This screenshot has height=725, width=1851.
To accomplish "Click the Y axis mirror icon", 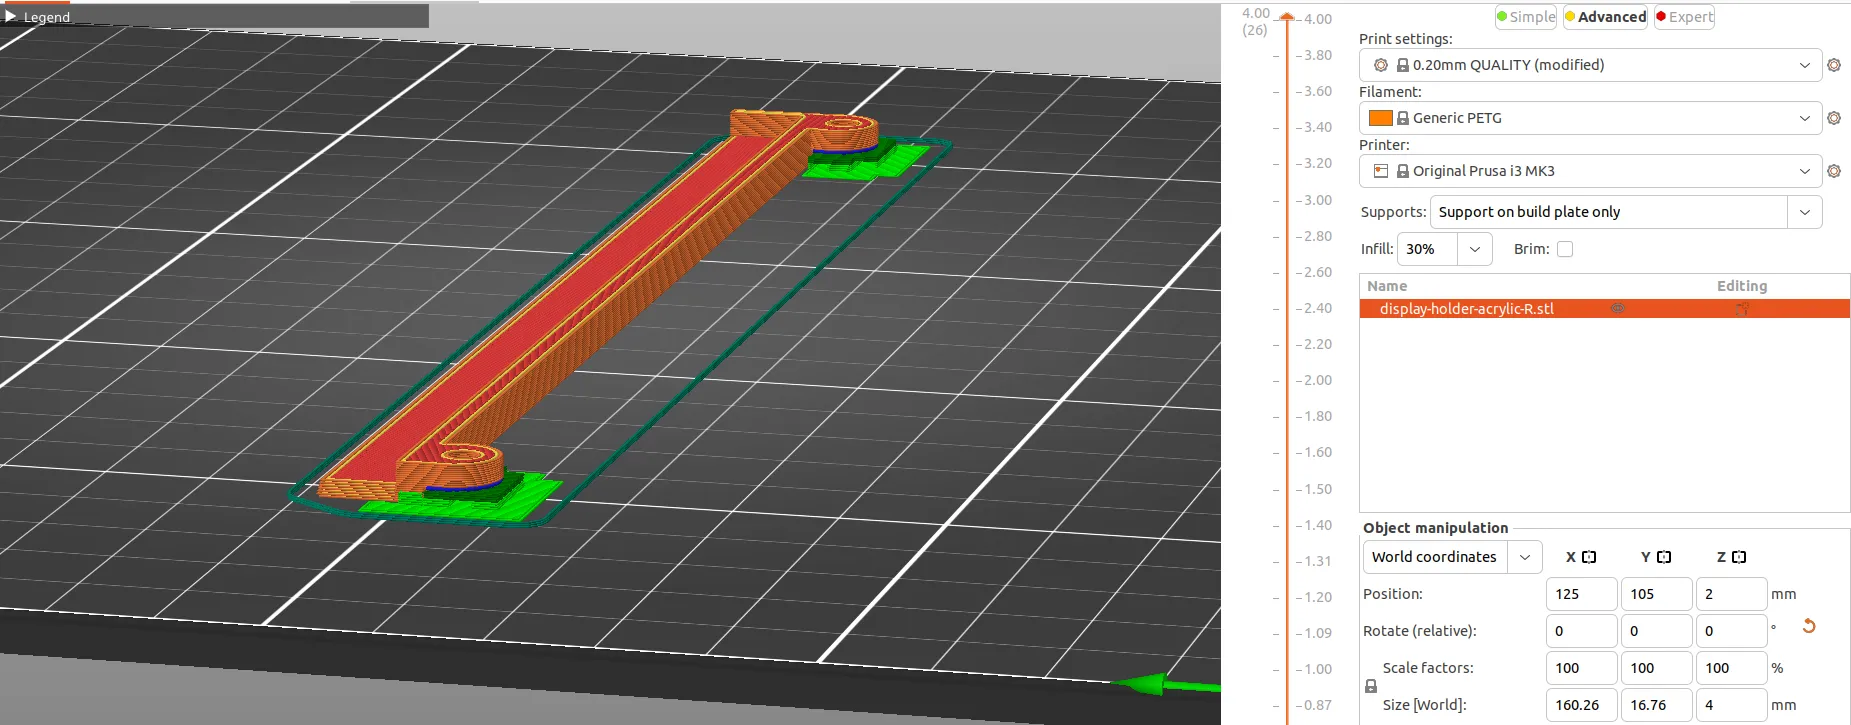I will [x=1664, y=557].
